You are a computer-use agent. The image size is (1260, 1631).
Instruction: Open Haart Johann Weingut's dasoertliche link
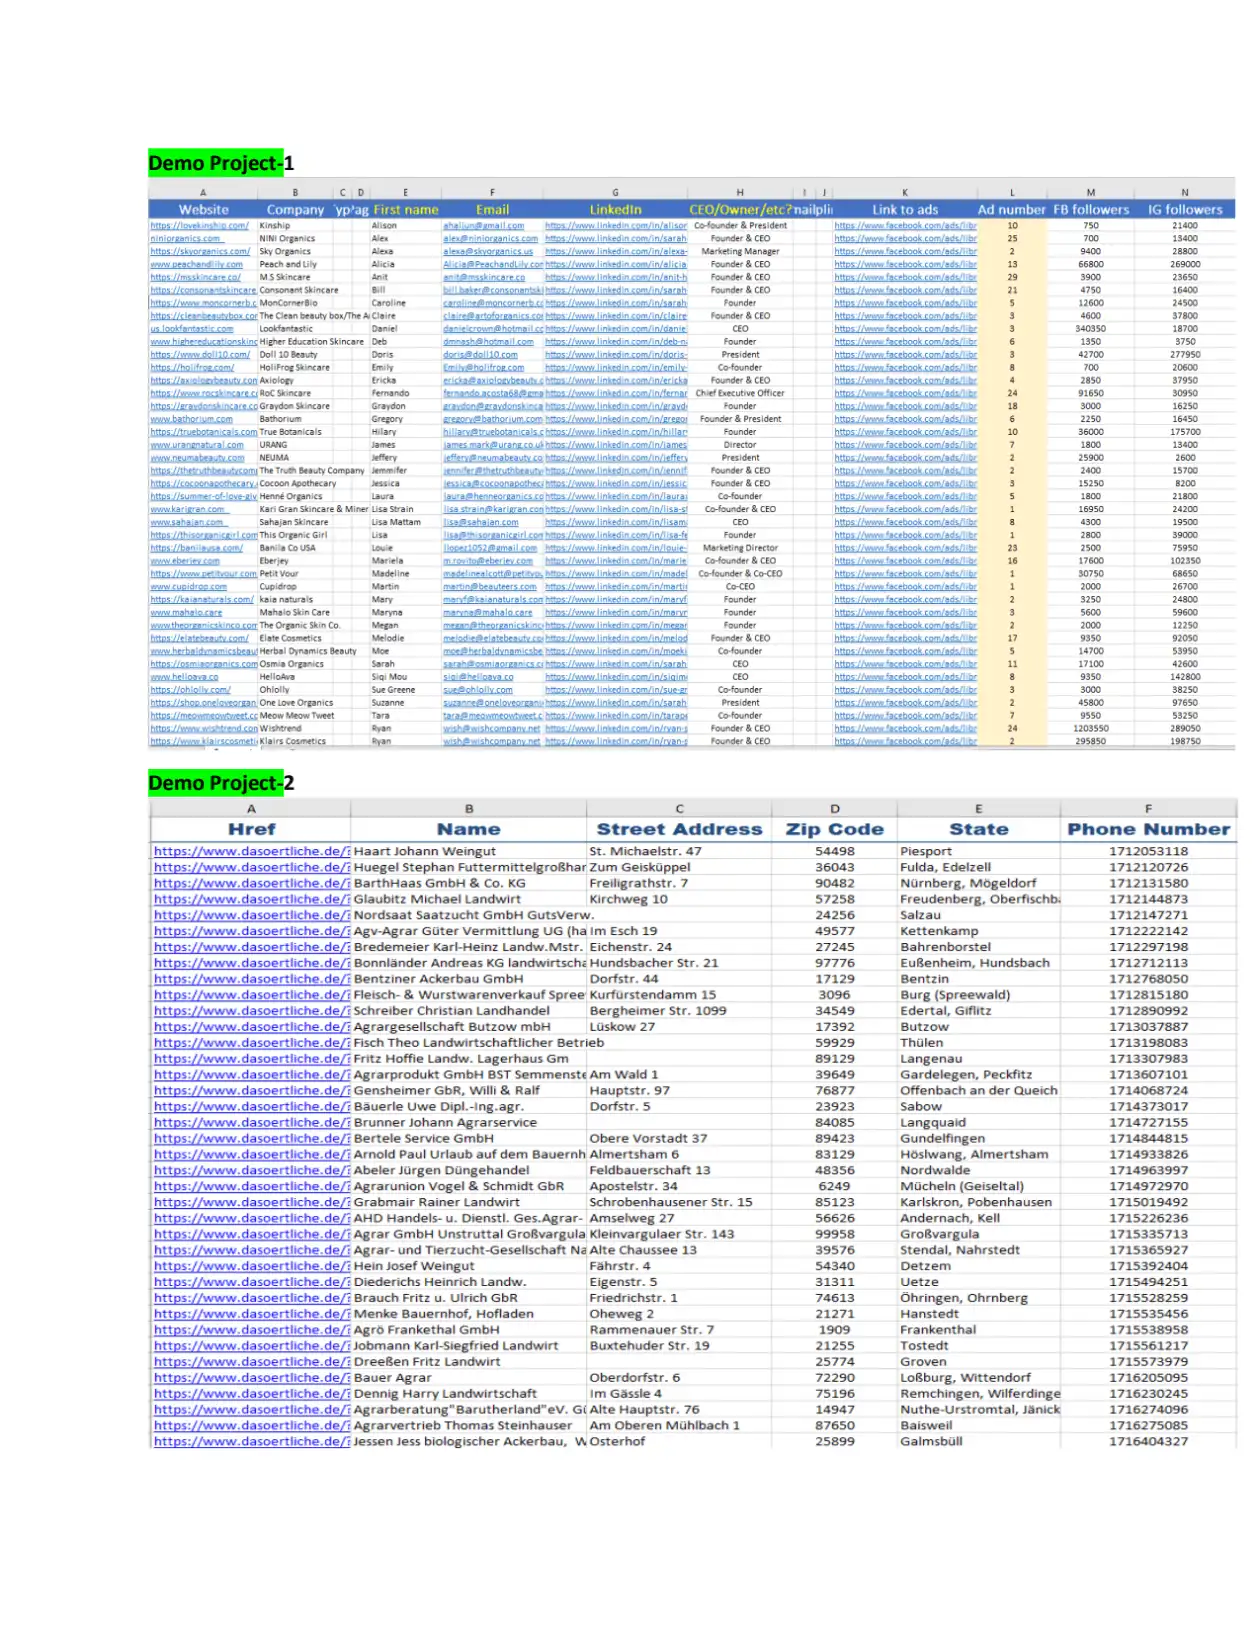coord(250,851)
